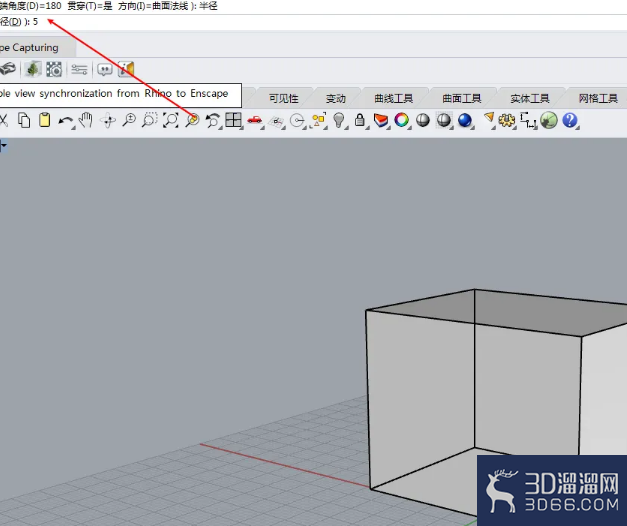Click the Zoom selected icon
627x526 pixels.
tap(192, 120)
